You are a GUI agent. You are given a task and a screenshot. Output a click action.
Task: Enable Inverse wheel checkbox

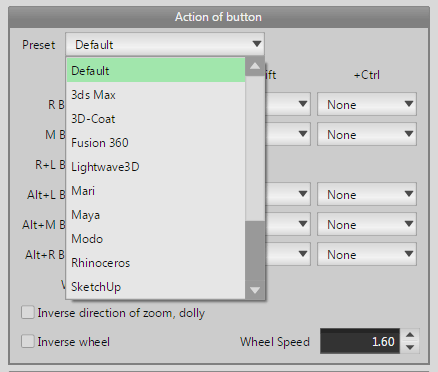pyautogui.click(x=28, y=342)
